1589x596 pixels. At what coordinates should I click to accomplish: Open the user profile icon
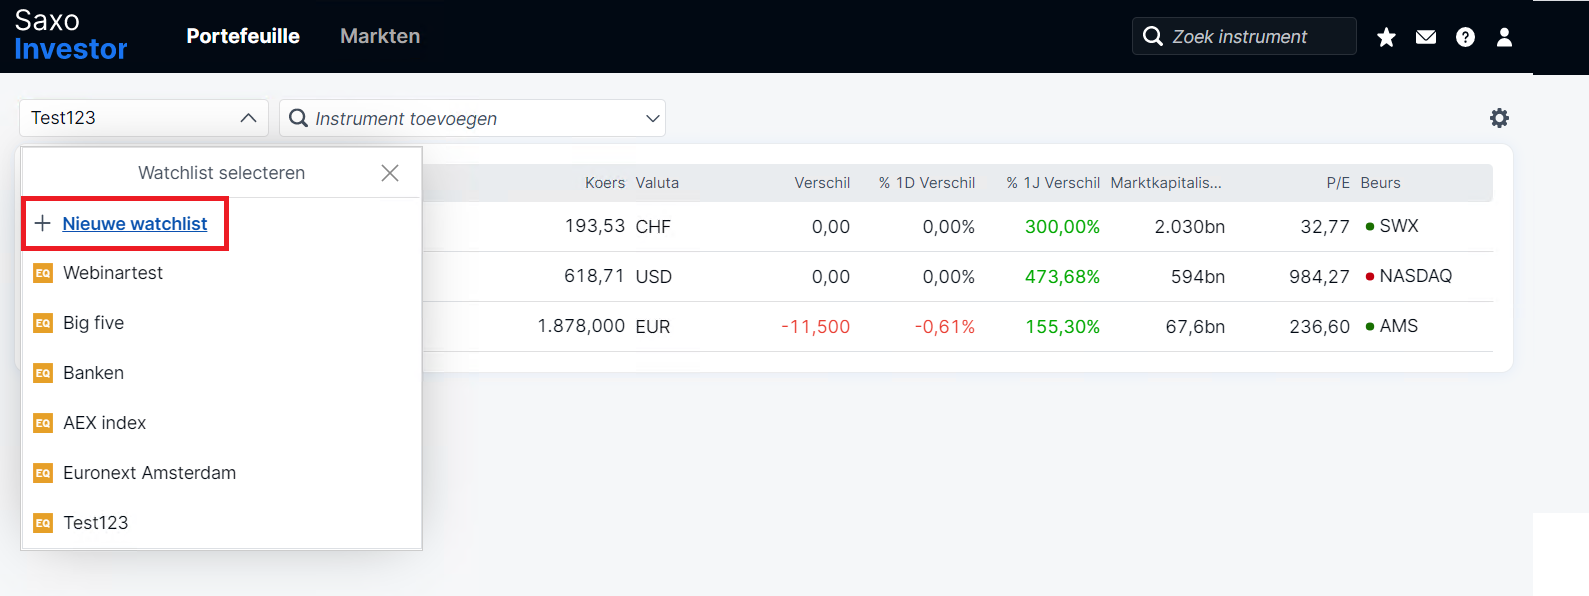1504,37
